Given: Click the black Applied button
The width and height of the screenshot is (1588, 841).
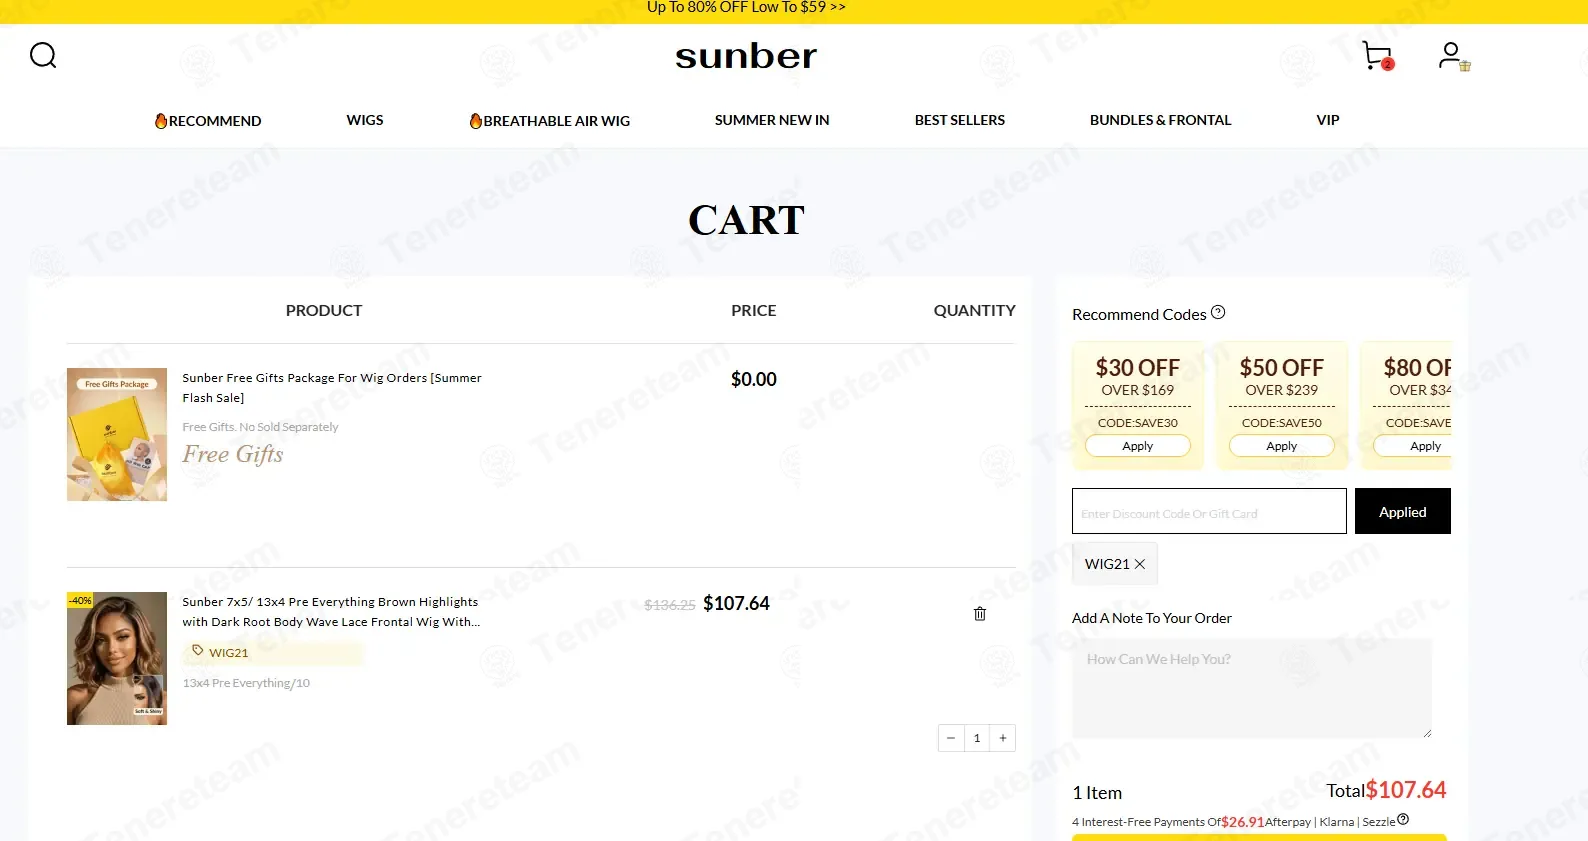Looking at the screenshot, I should click(1403, 511).
